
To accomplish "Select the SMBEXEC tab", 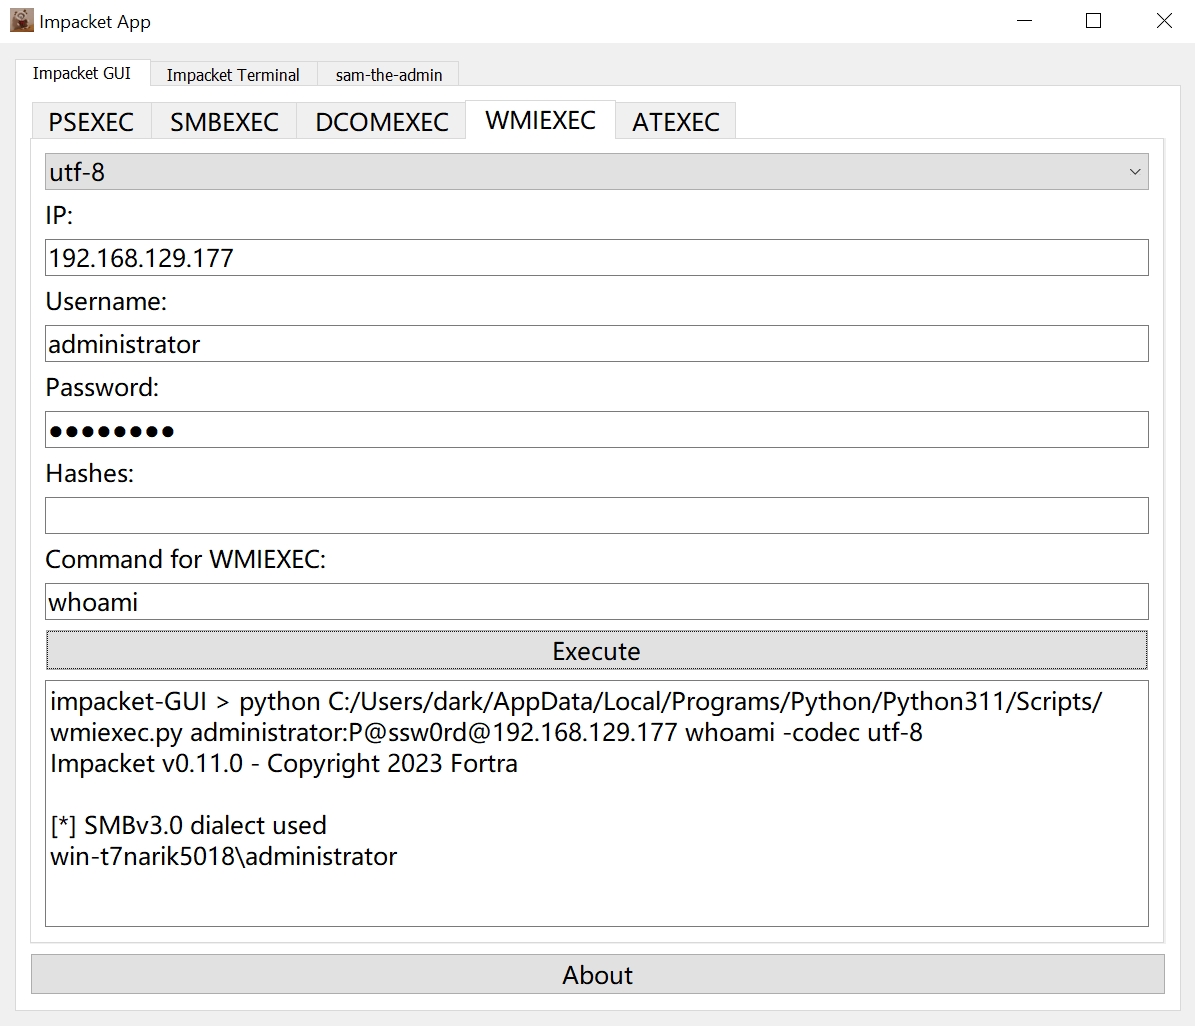I will [224, 121].
